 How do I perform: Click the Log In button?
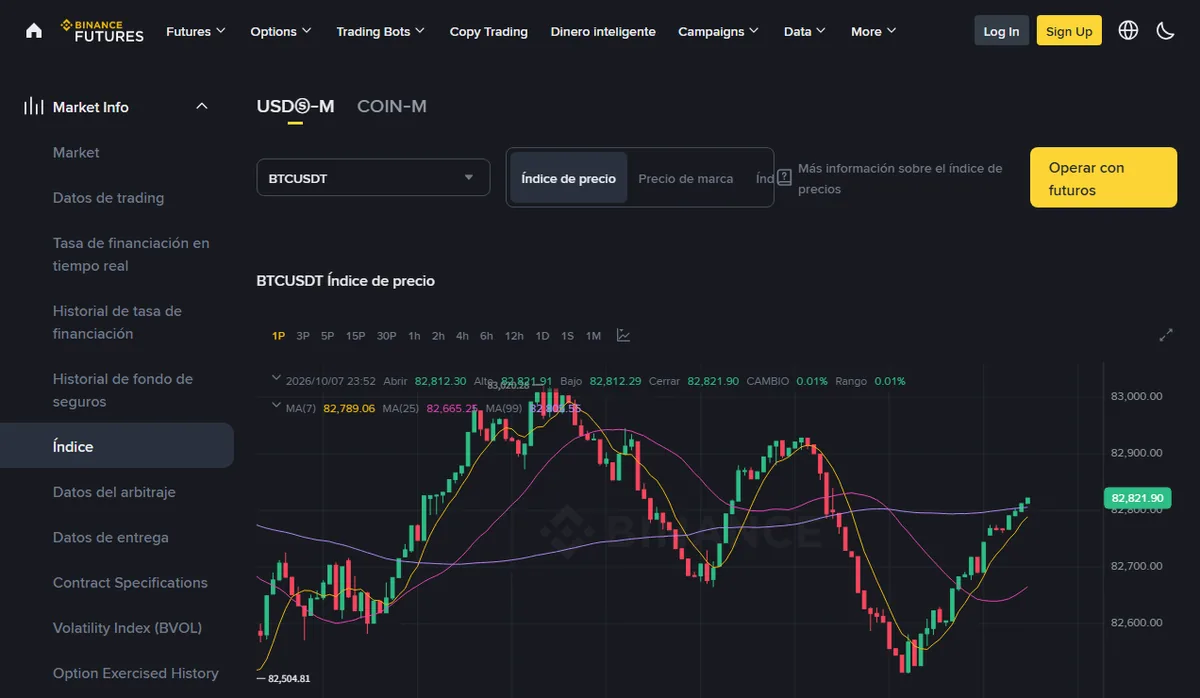tap(1001, 31)
